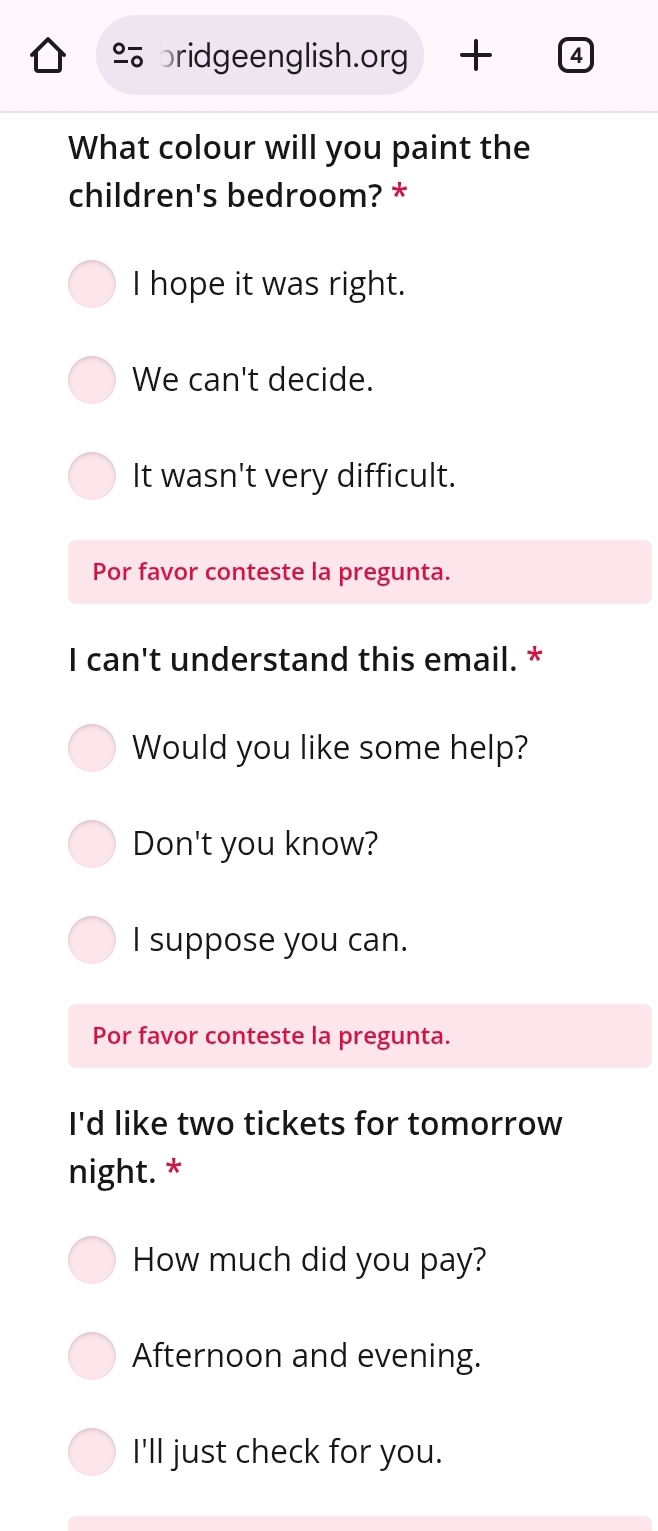The width and height of the screenshot is (658, 1531).
Task: Choose "We can't decide." answer
Action: pyautogui.click(x=92, y=380)
